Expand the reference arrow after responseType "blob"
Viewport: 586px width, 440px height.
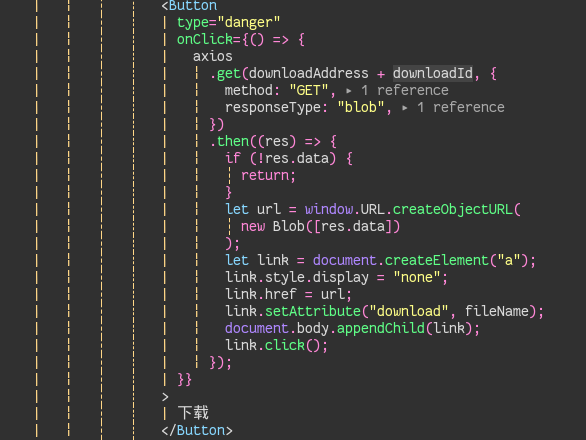(405, 108)
